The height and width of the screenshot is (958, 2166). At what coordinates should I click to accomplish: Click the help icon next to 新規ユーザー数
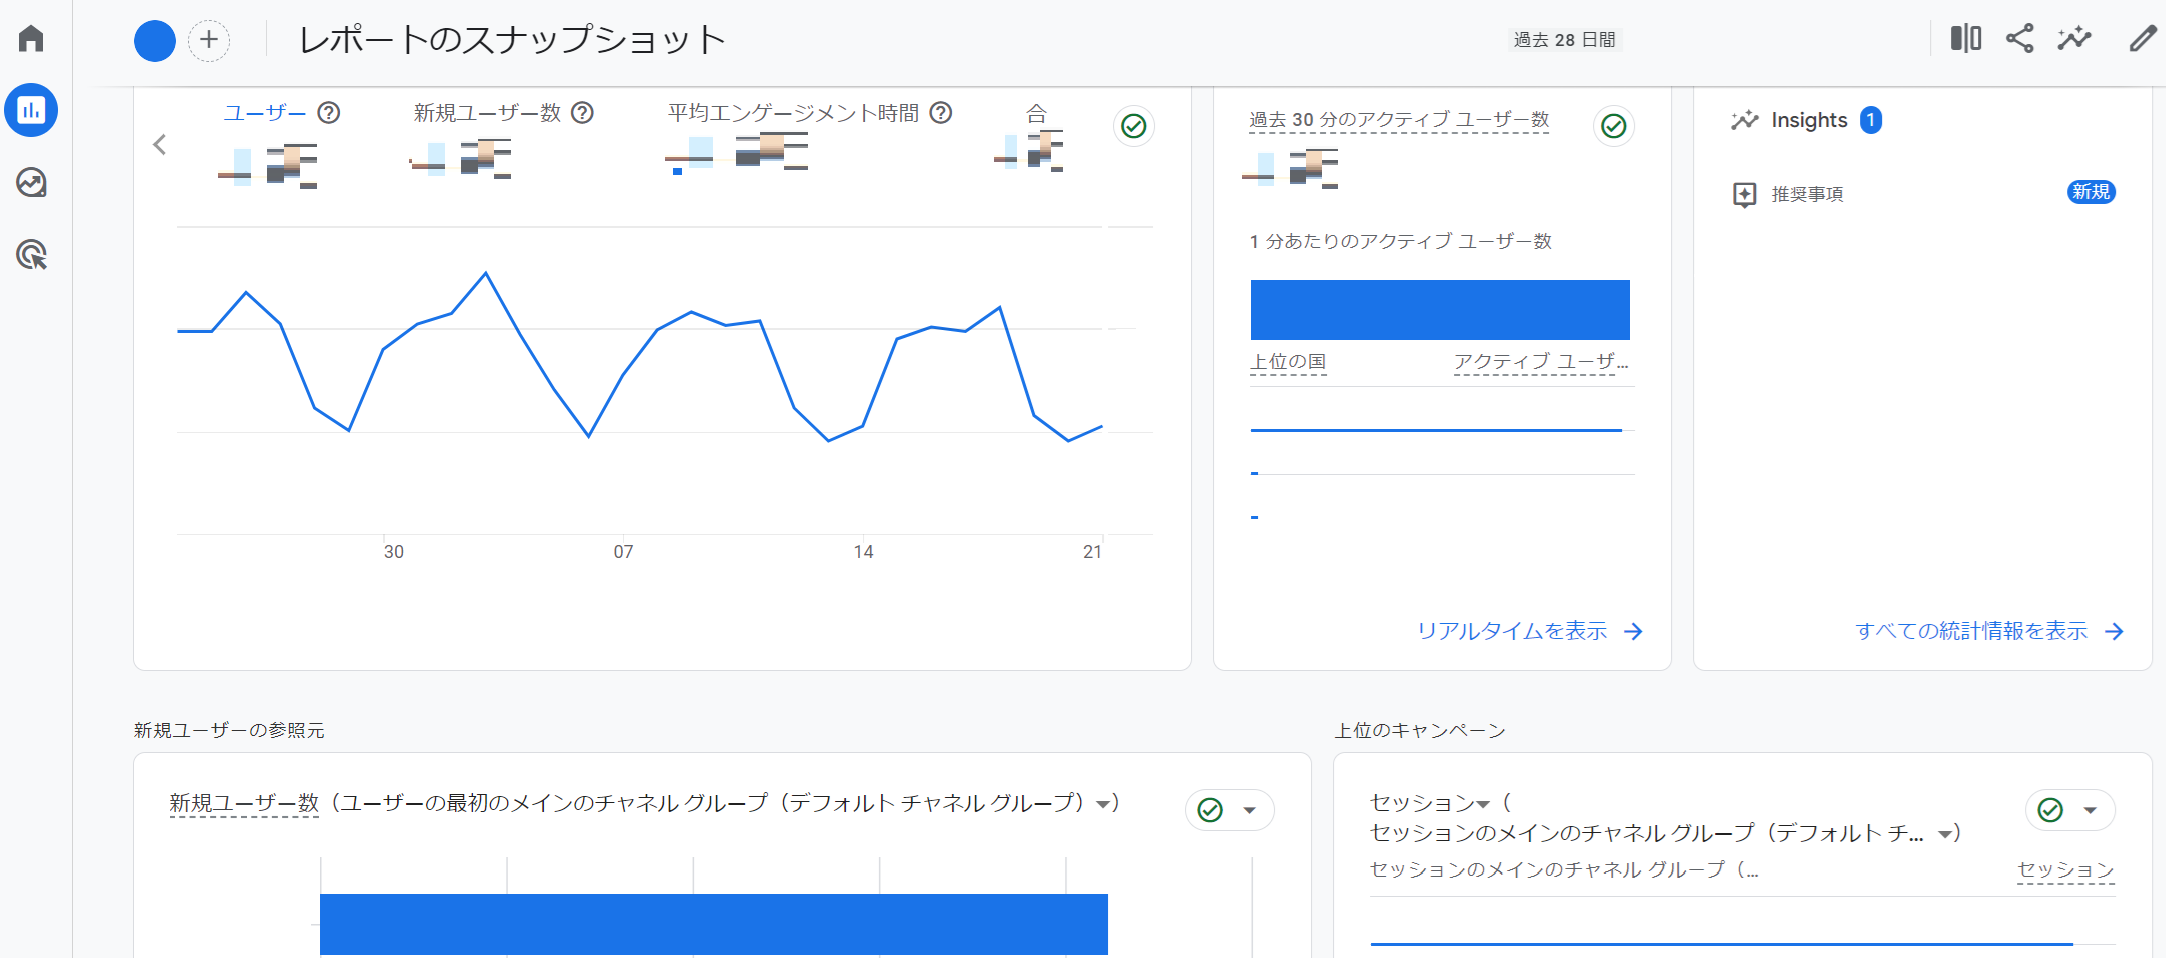pyautogui.click(x=582, y=113)
